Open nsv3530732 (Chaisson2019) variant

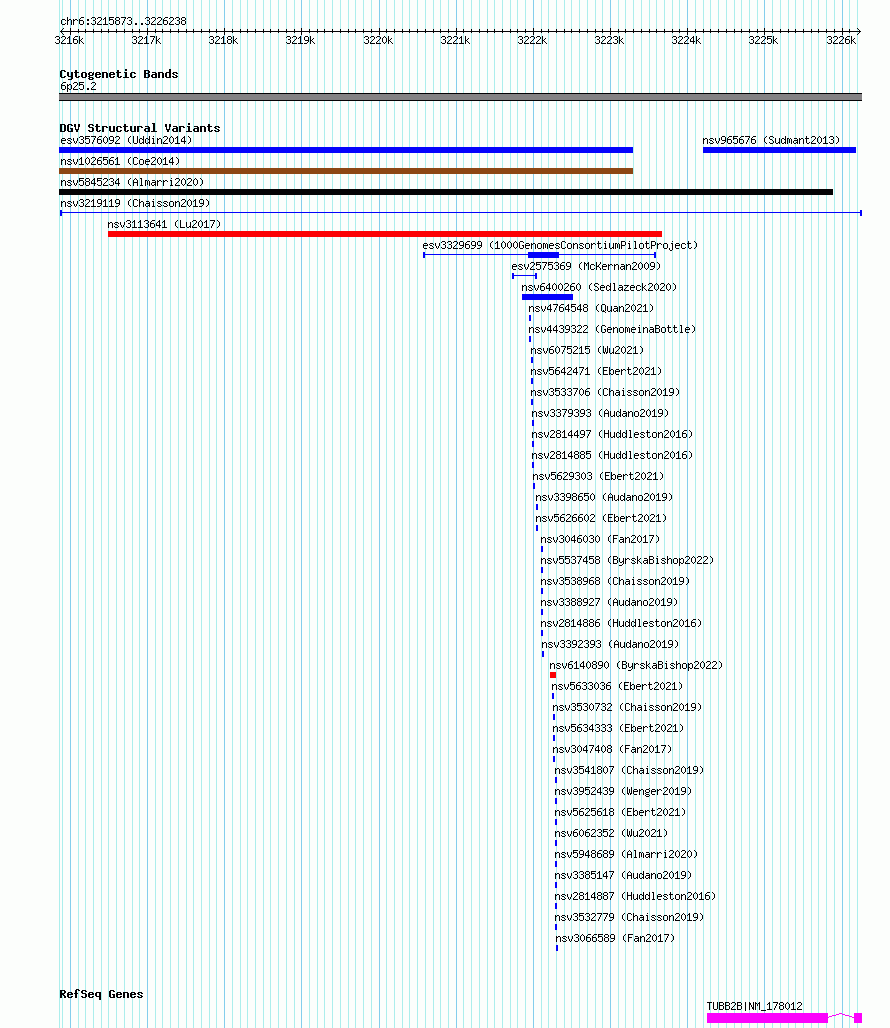(x=627, y=707)
